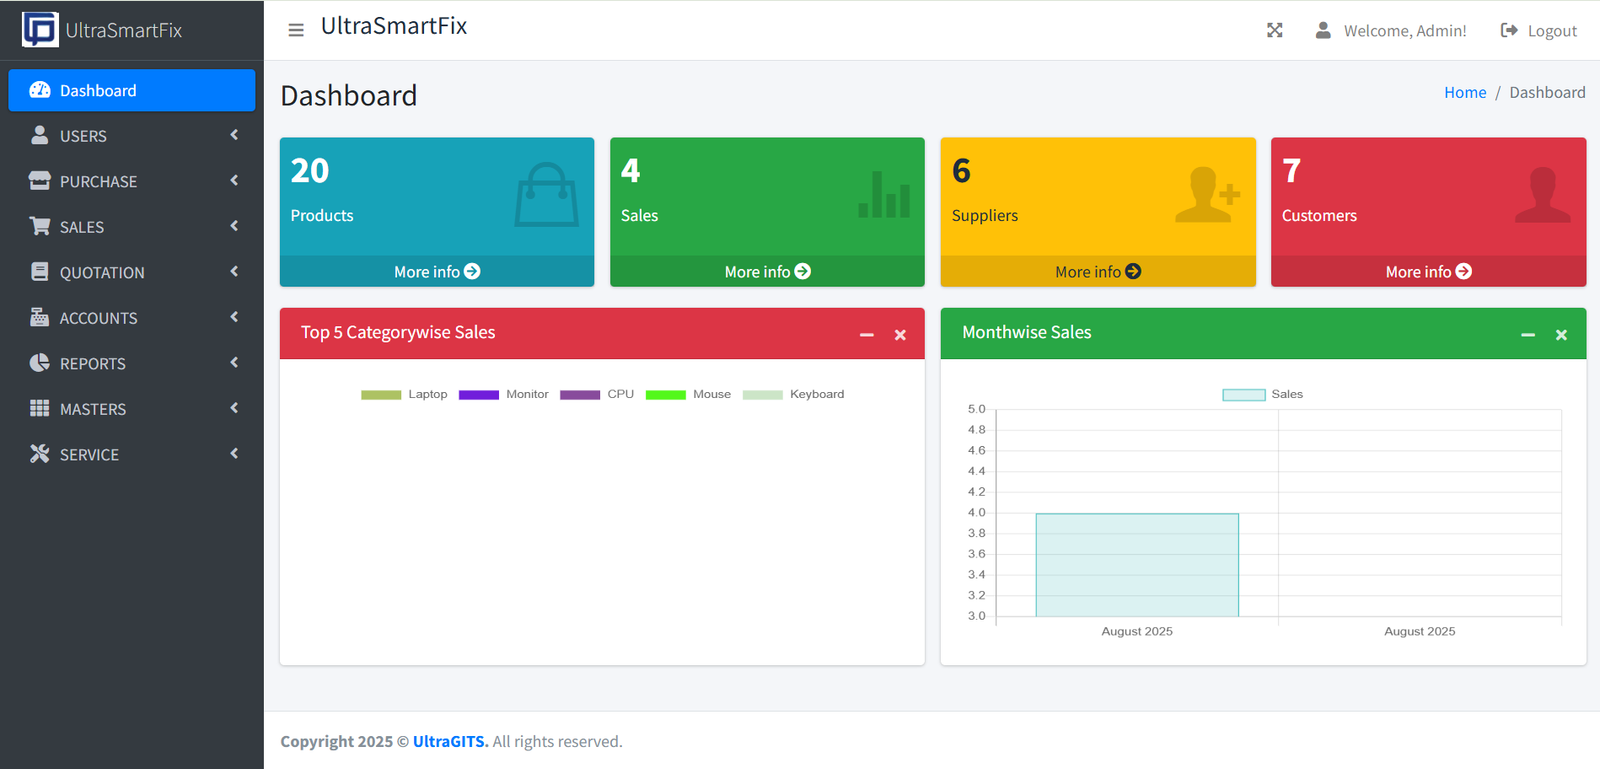Click the SALES cart icon
The height and width of the screenshot is (769, 1600).
[x=40, y=226]
